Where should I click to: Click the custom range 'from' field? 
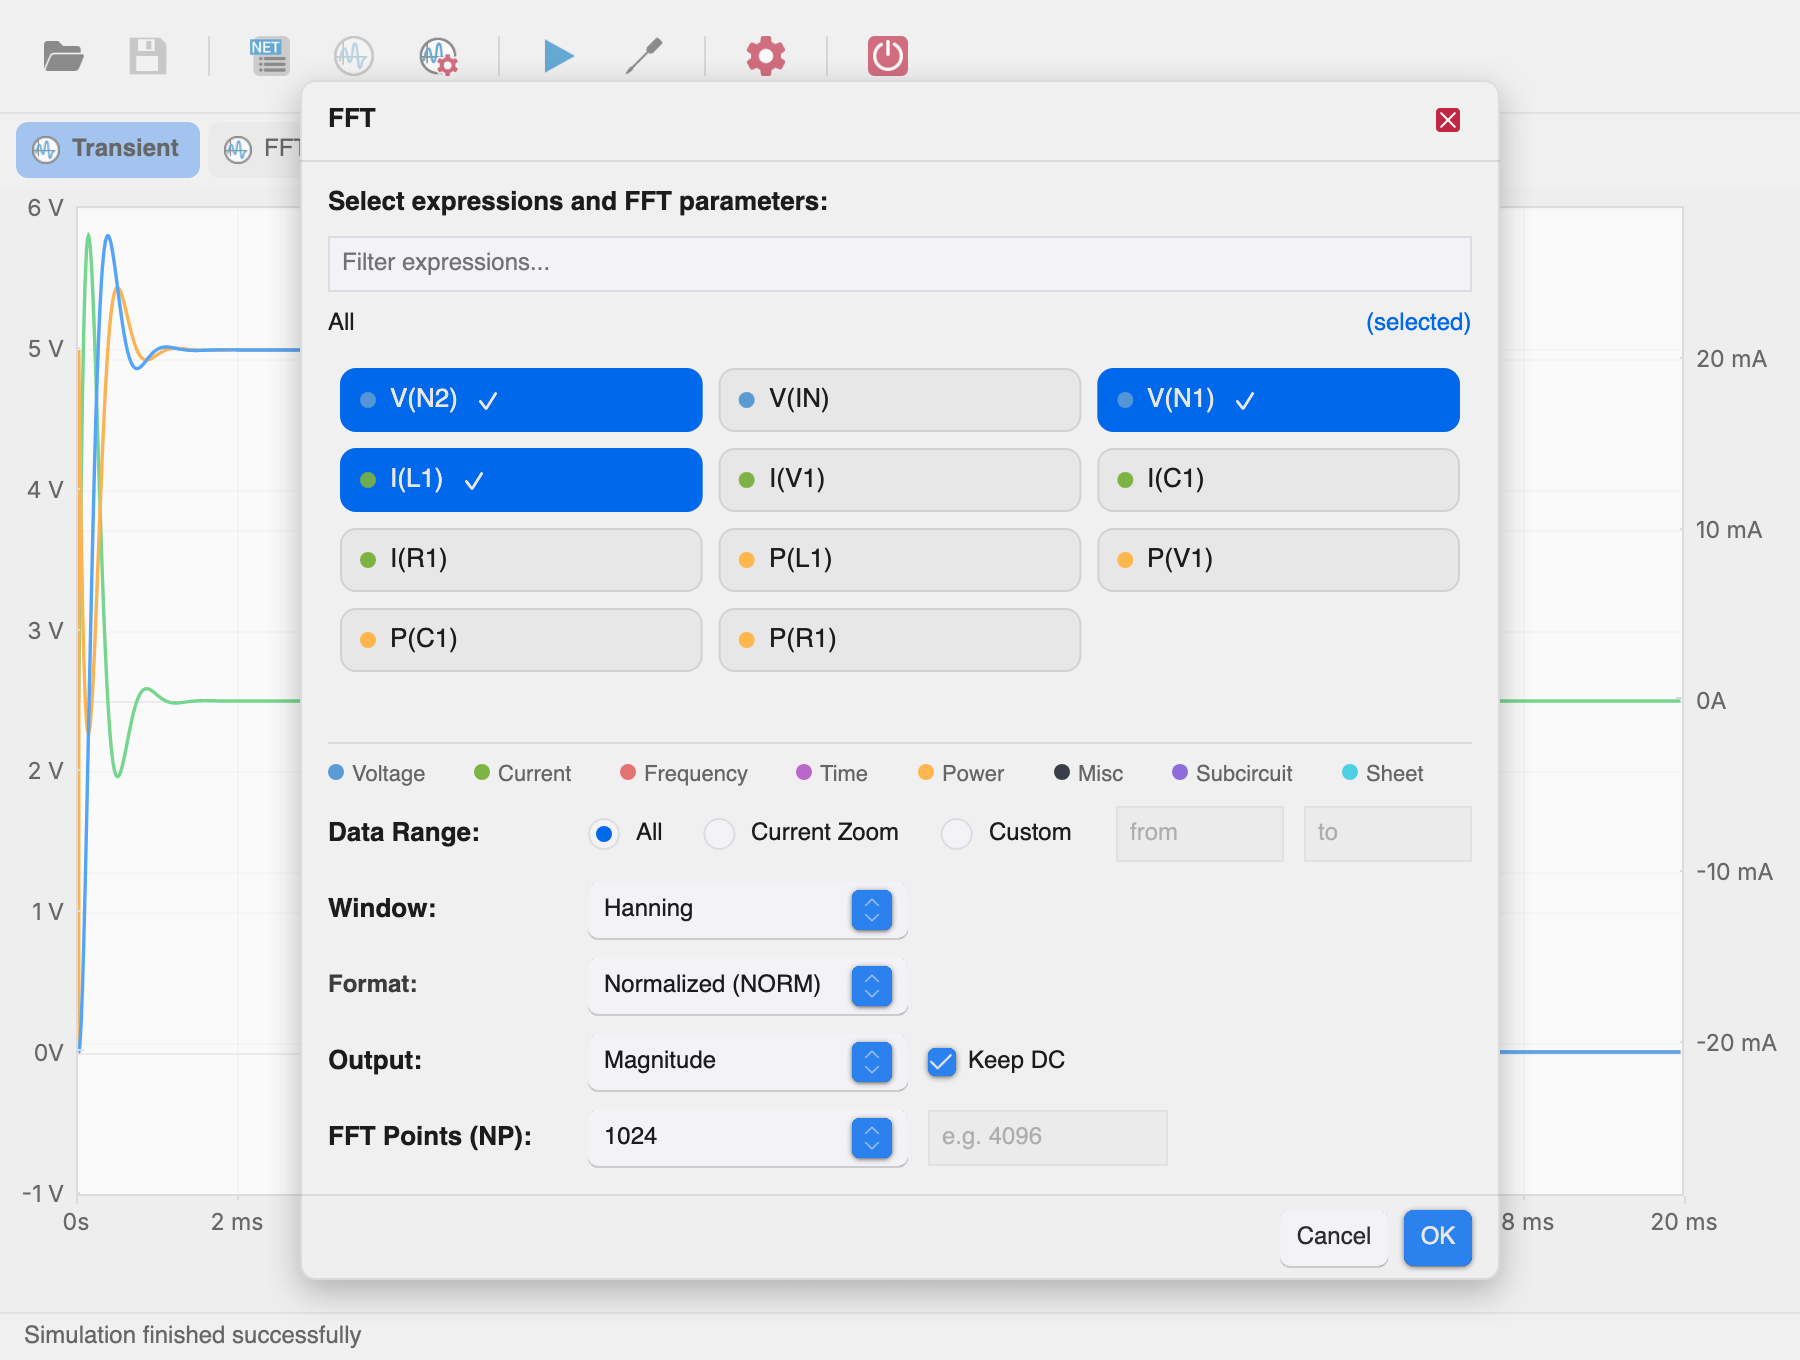click(x=1200, y=834)
